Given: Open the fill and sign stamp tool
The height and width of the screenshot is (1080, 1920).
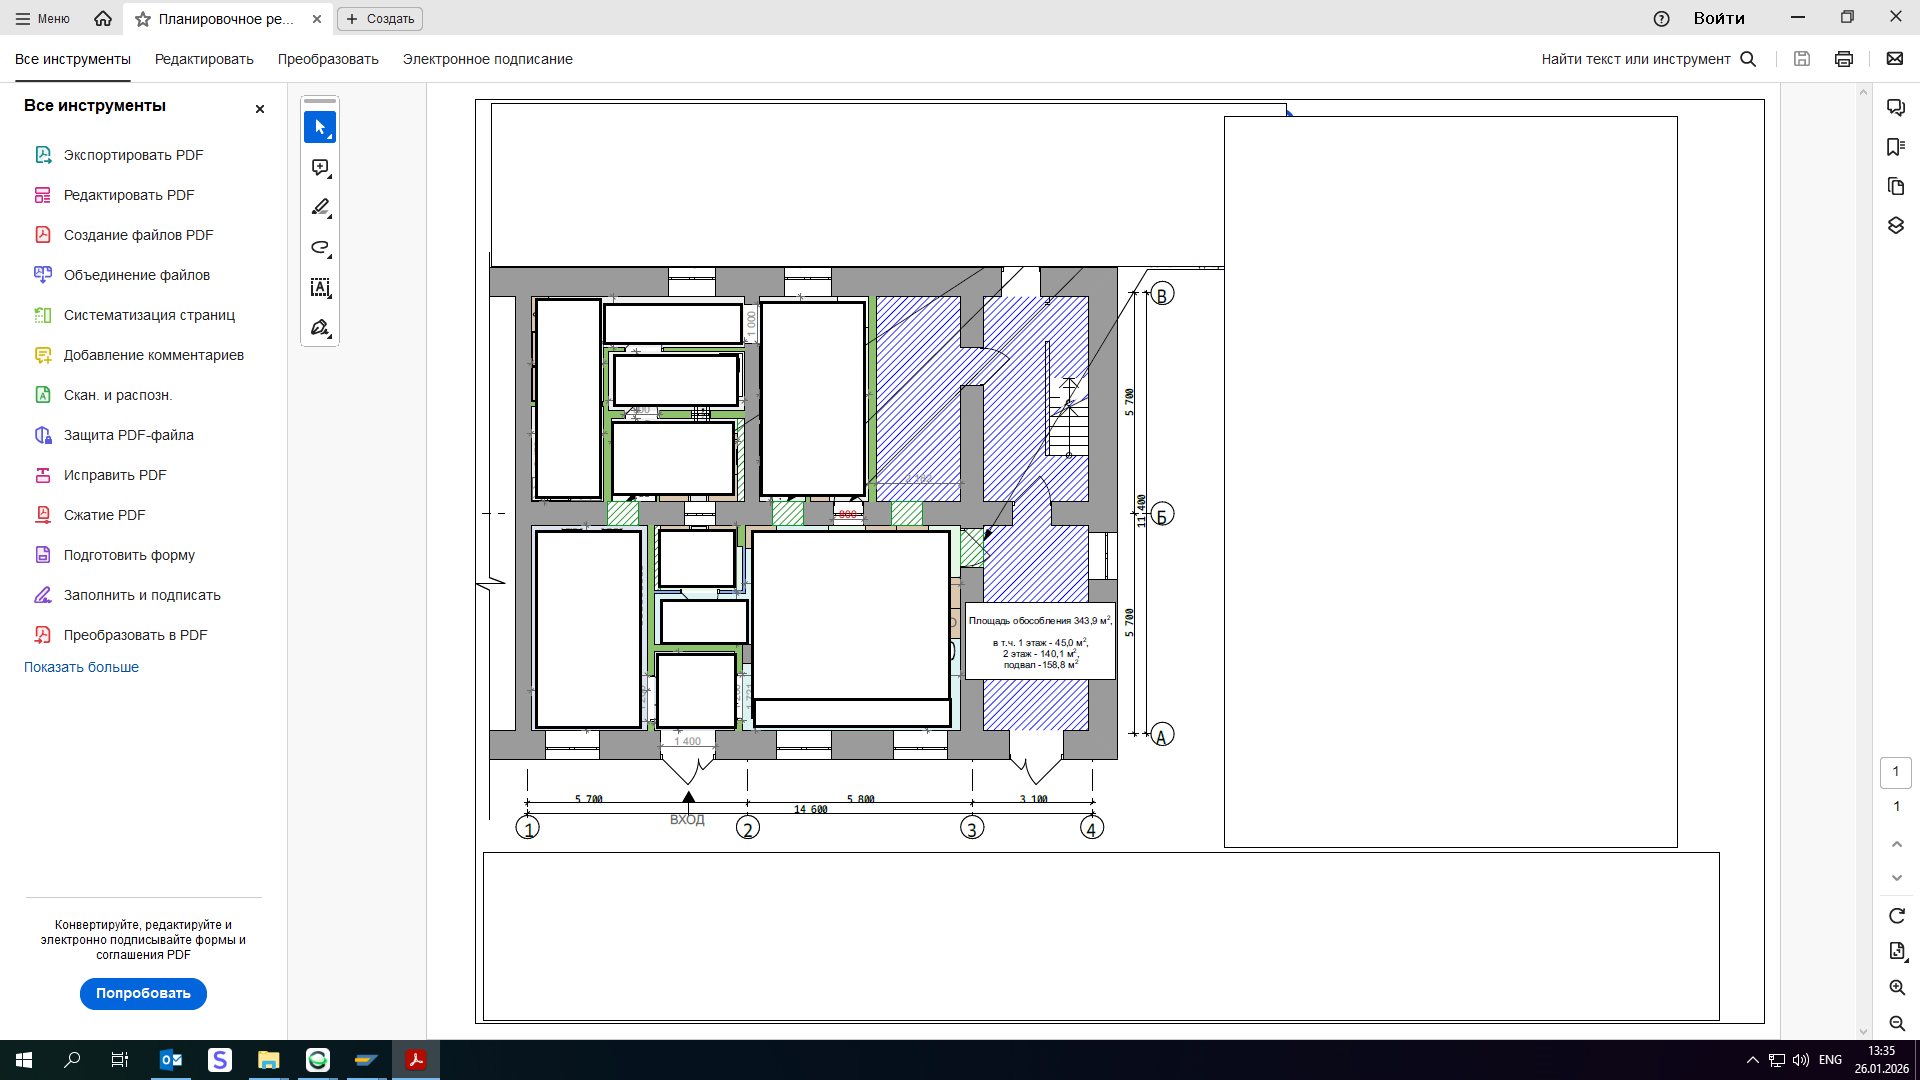Looking at the screenshot, I should point(320,328).
